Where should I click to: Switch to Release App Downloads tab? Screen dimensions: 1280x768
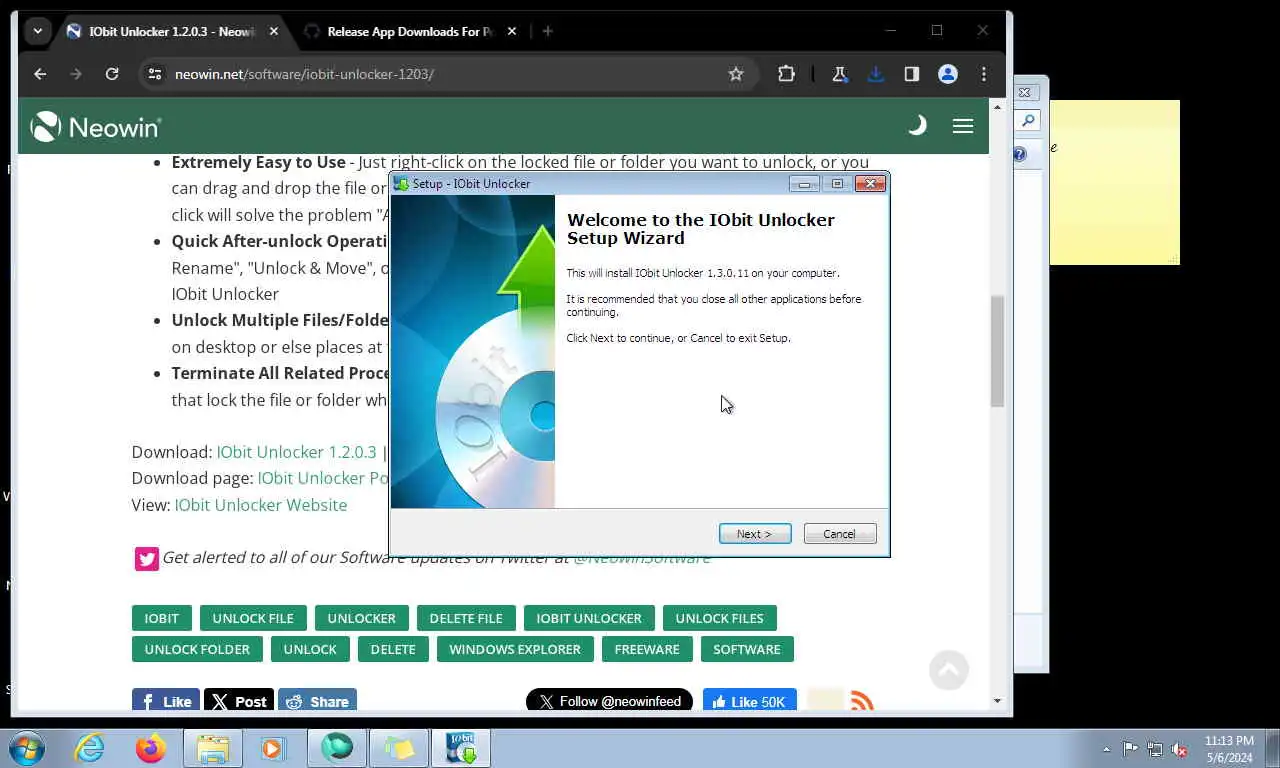point(410,31)
